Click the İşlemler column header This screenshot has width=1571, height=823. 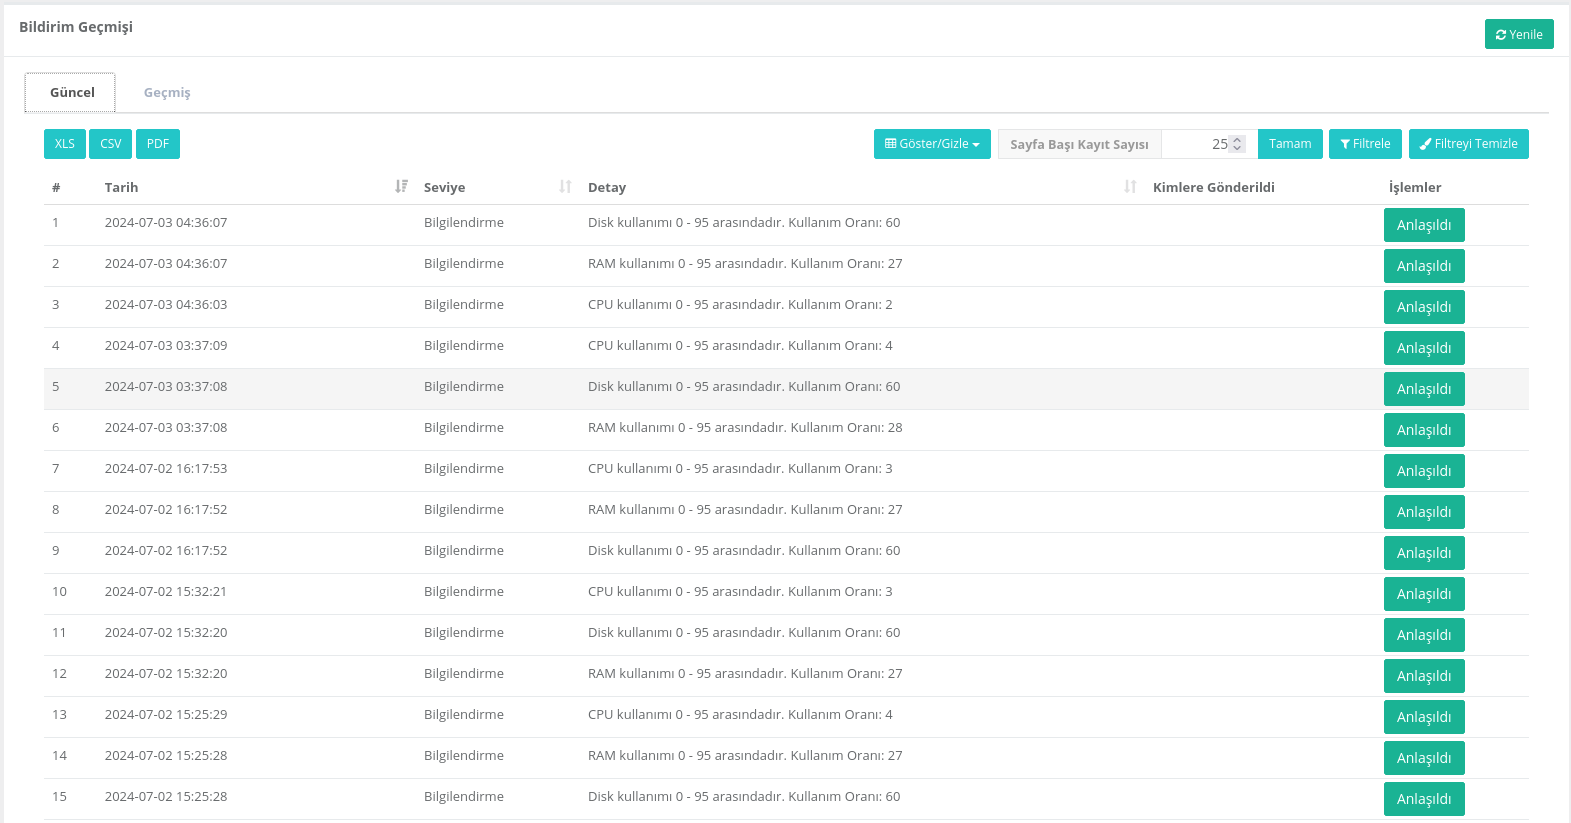tap(1415, 187)
